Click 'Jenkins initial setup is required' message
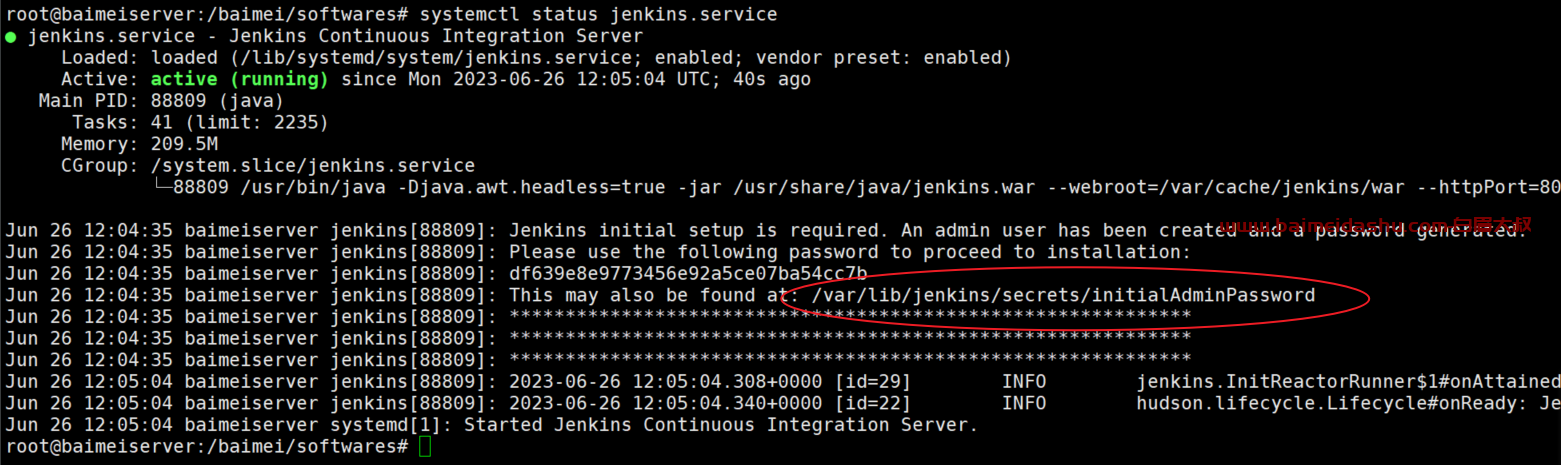Screen dimensions: 1561x465 [x=693, y=231]
